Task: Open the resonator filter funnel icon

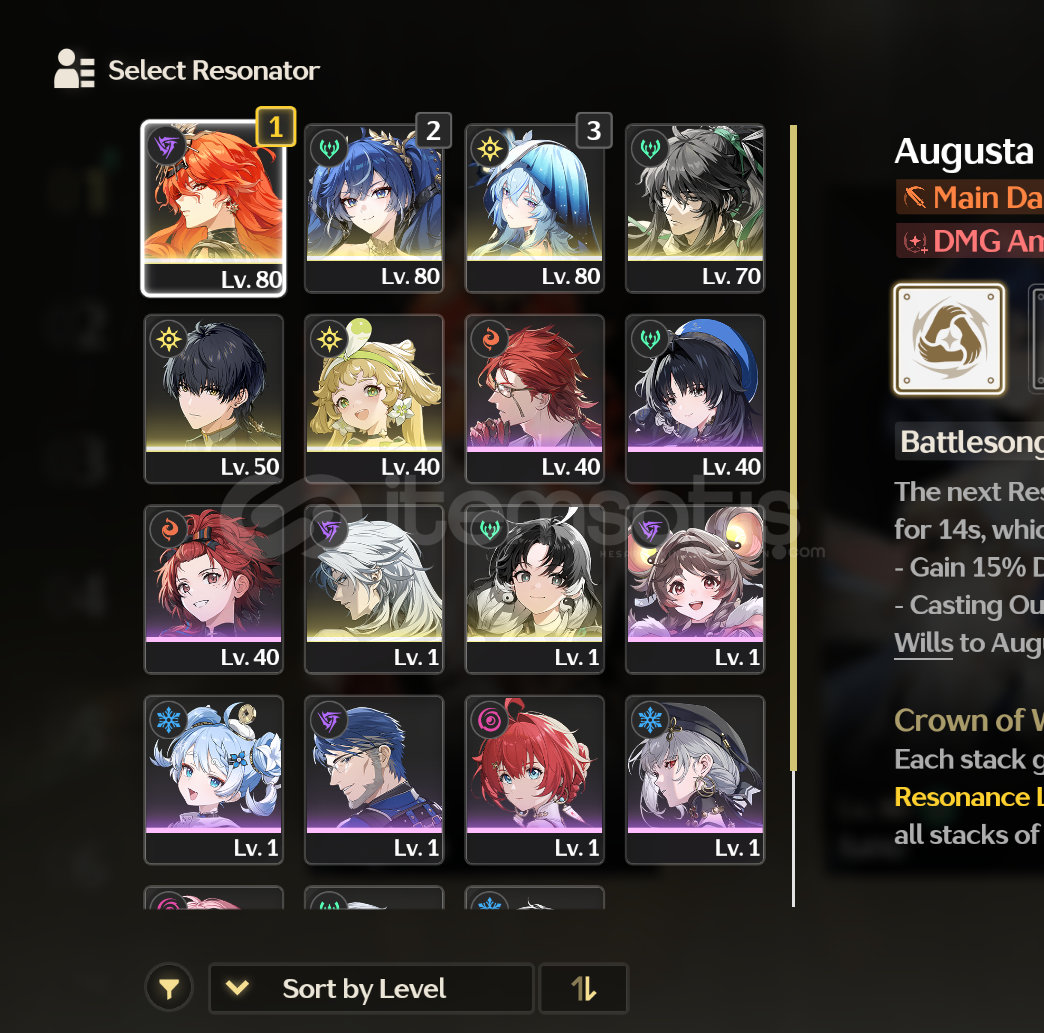Action: [x=169, y=988]
